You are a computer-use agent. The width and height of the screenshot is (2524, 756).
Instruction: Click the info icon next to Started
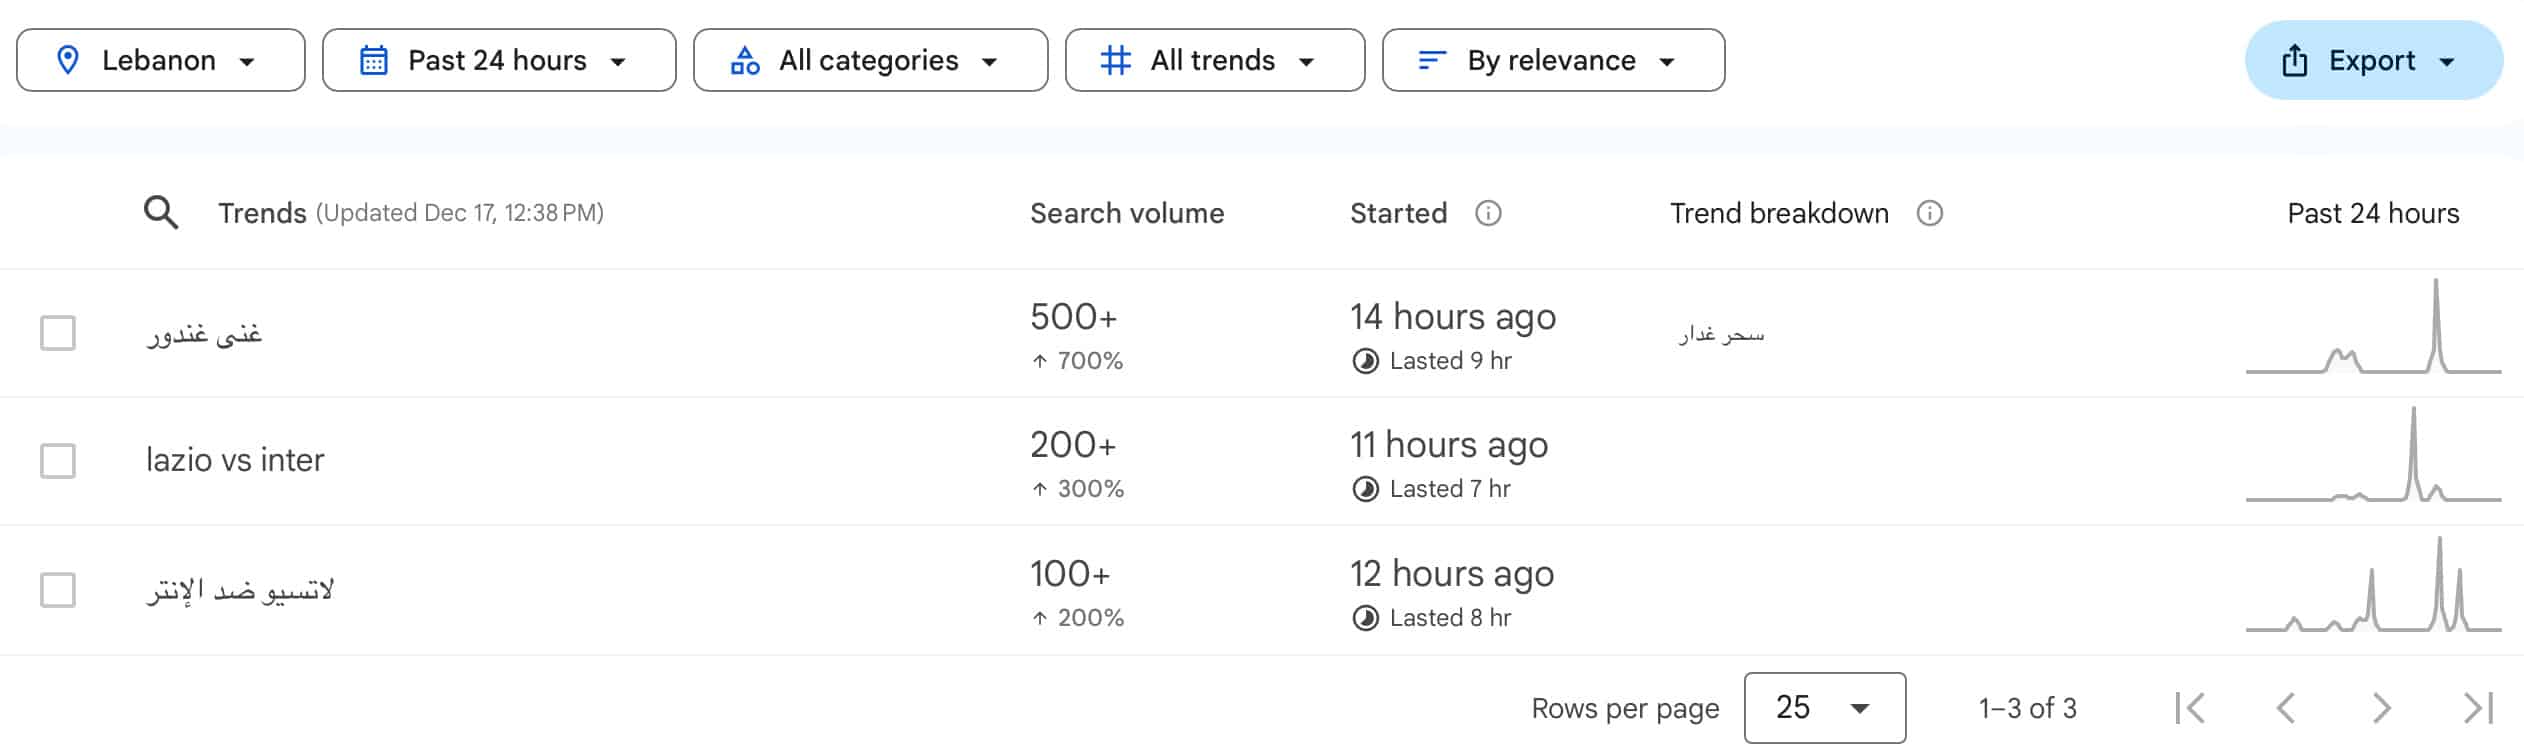click(1488, 213)
